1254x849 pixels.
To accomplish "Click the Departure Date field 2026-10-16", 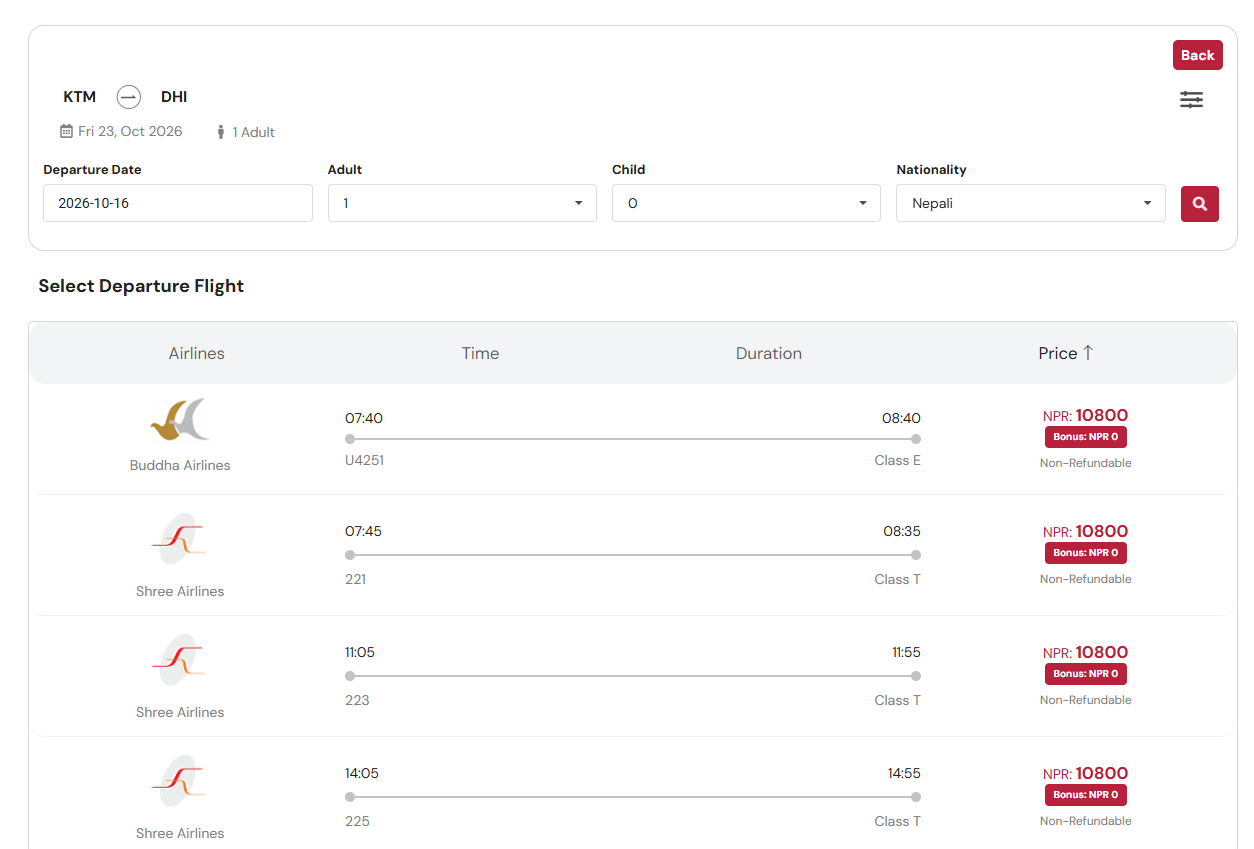I will tap(178, 203).
